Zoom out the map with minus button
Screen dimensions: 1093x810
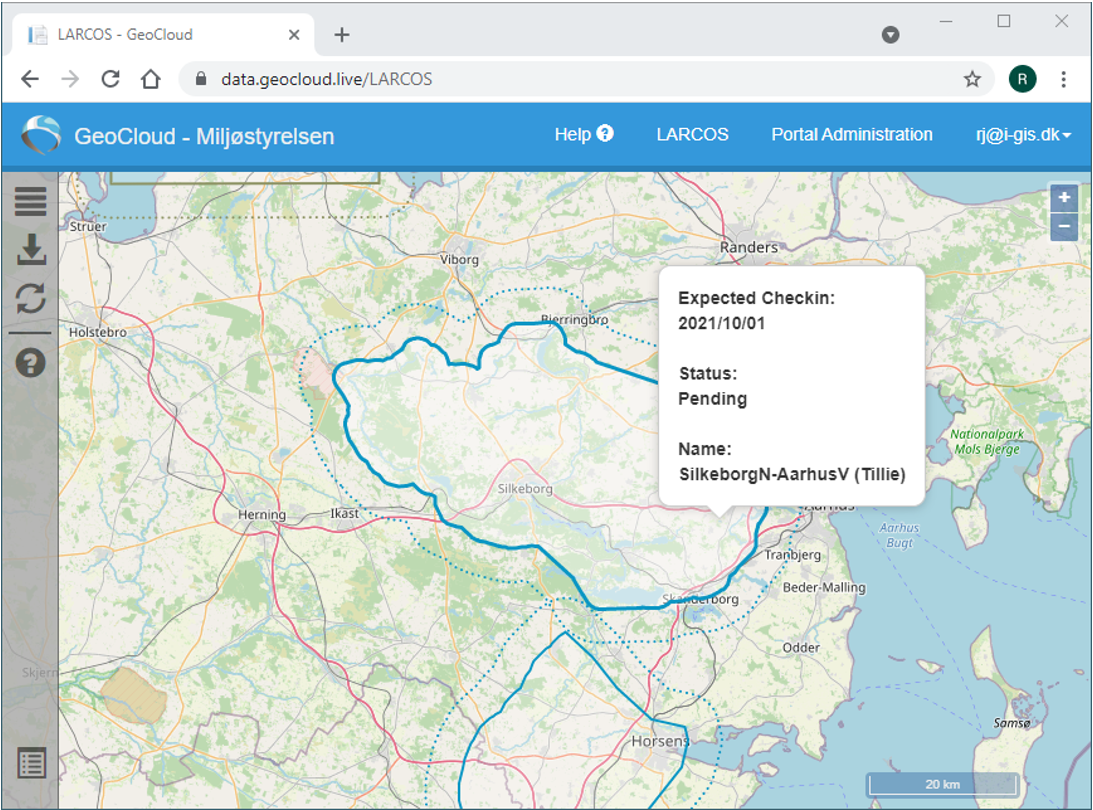pos(1064,227)
